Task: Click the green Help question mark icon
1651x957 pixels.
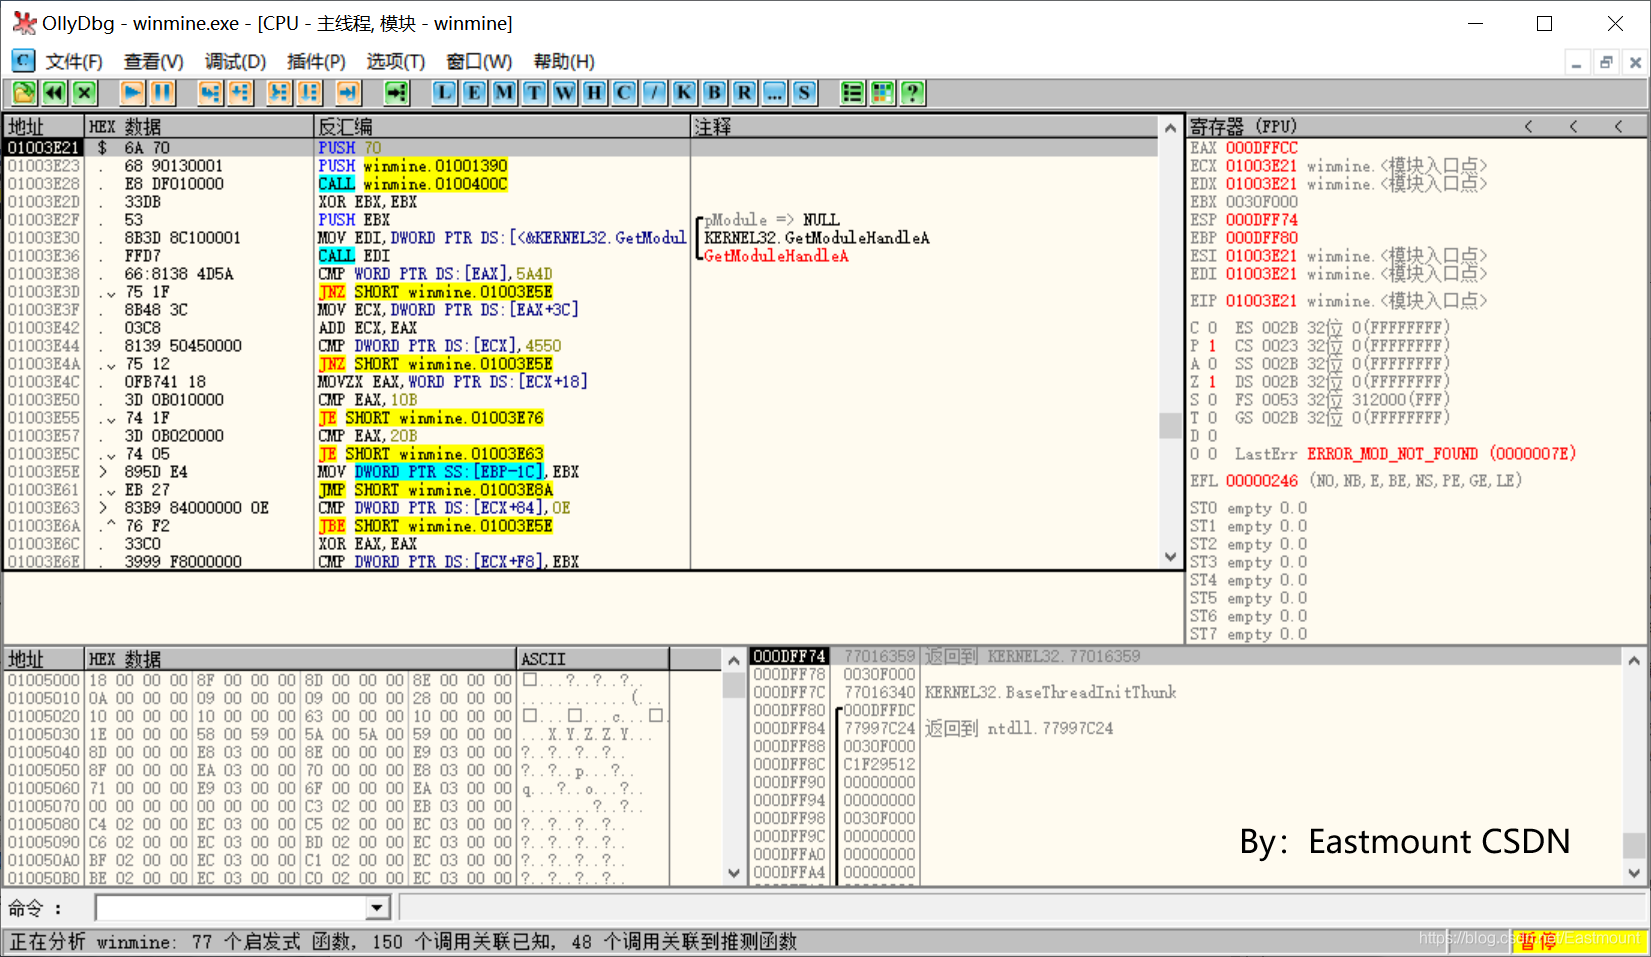Action: (912, 93)
